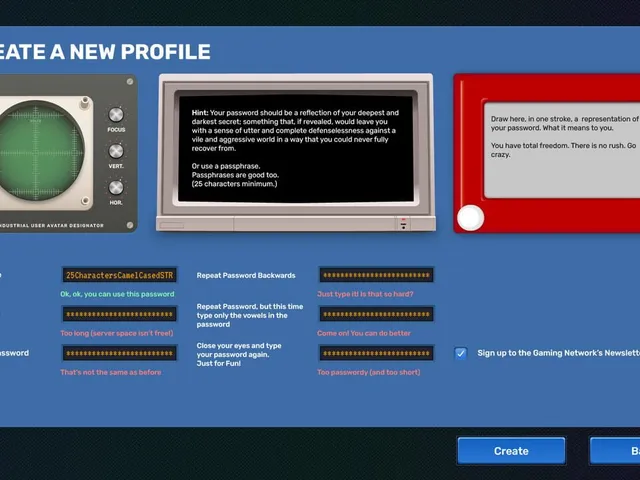Adjust the VERT. knob on the oscilloscope
The image size is (640, 480).
click(x=116, y=151)
